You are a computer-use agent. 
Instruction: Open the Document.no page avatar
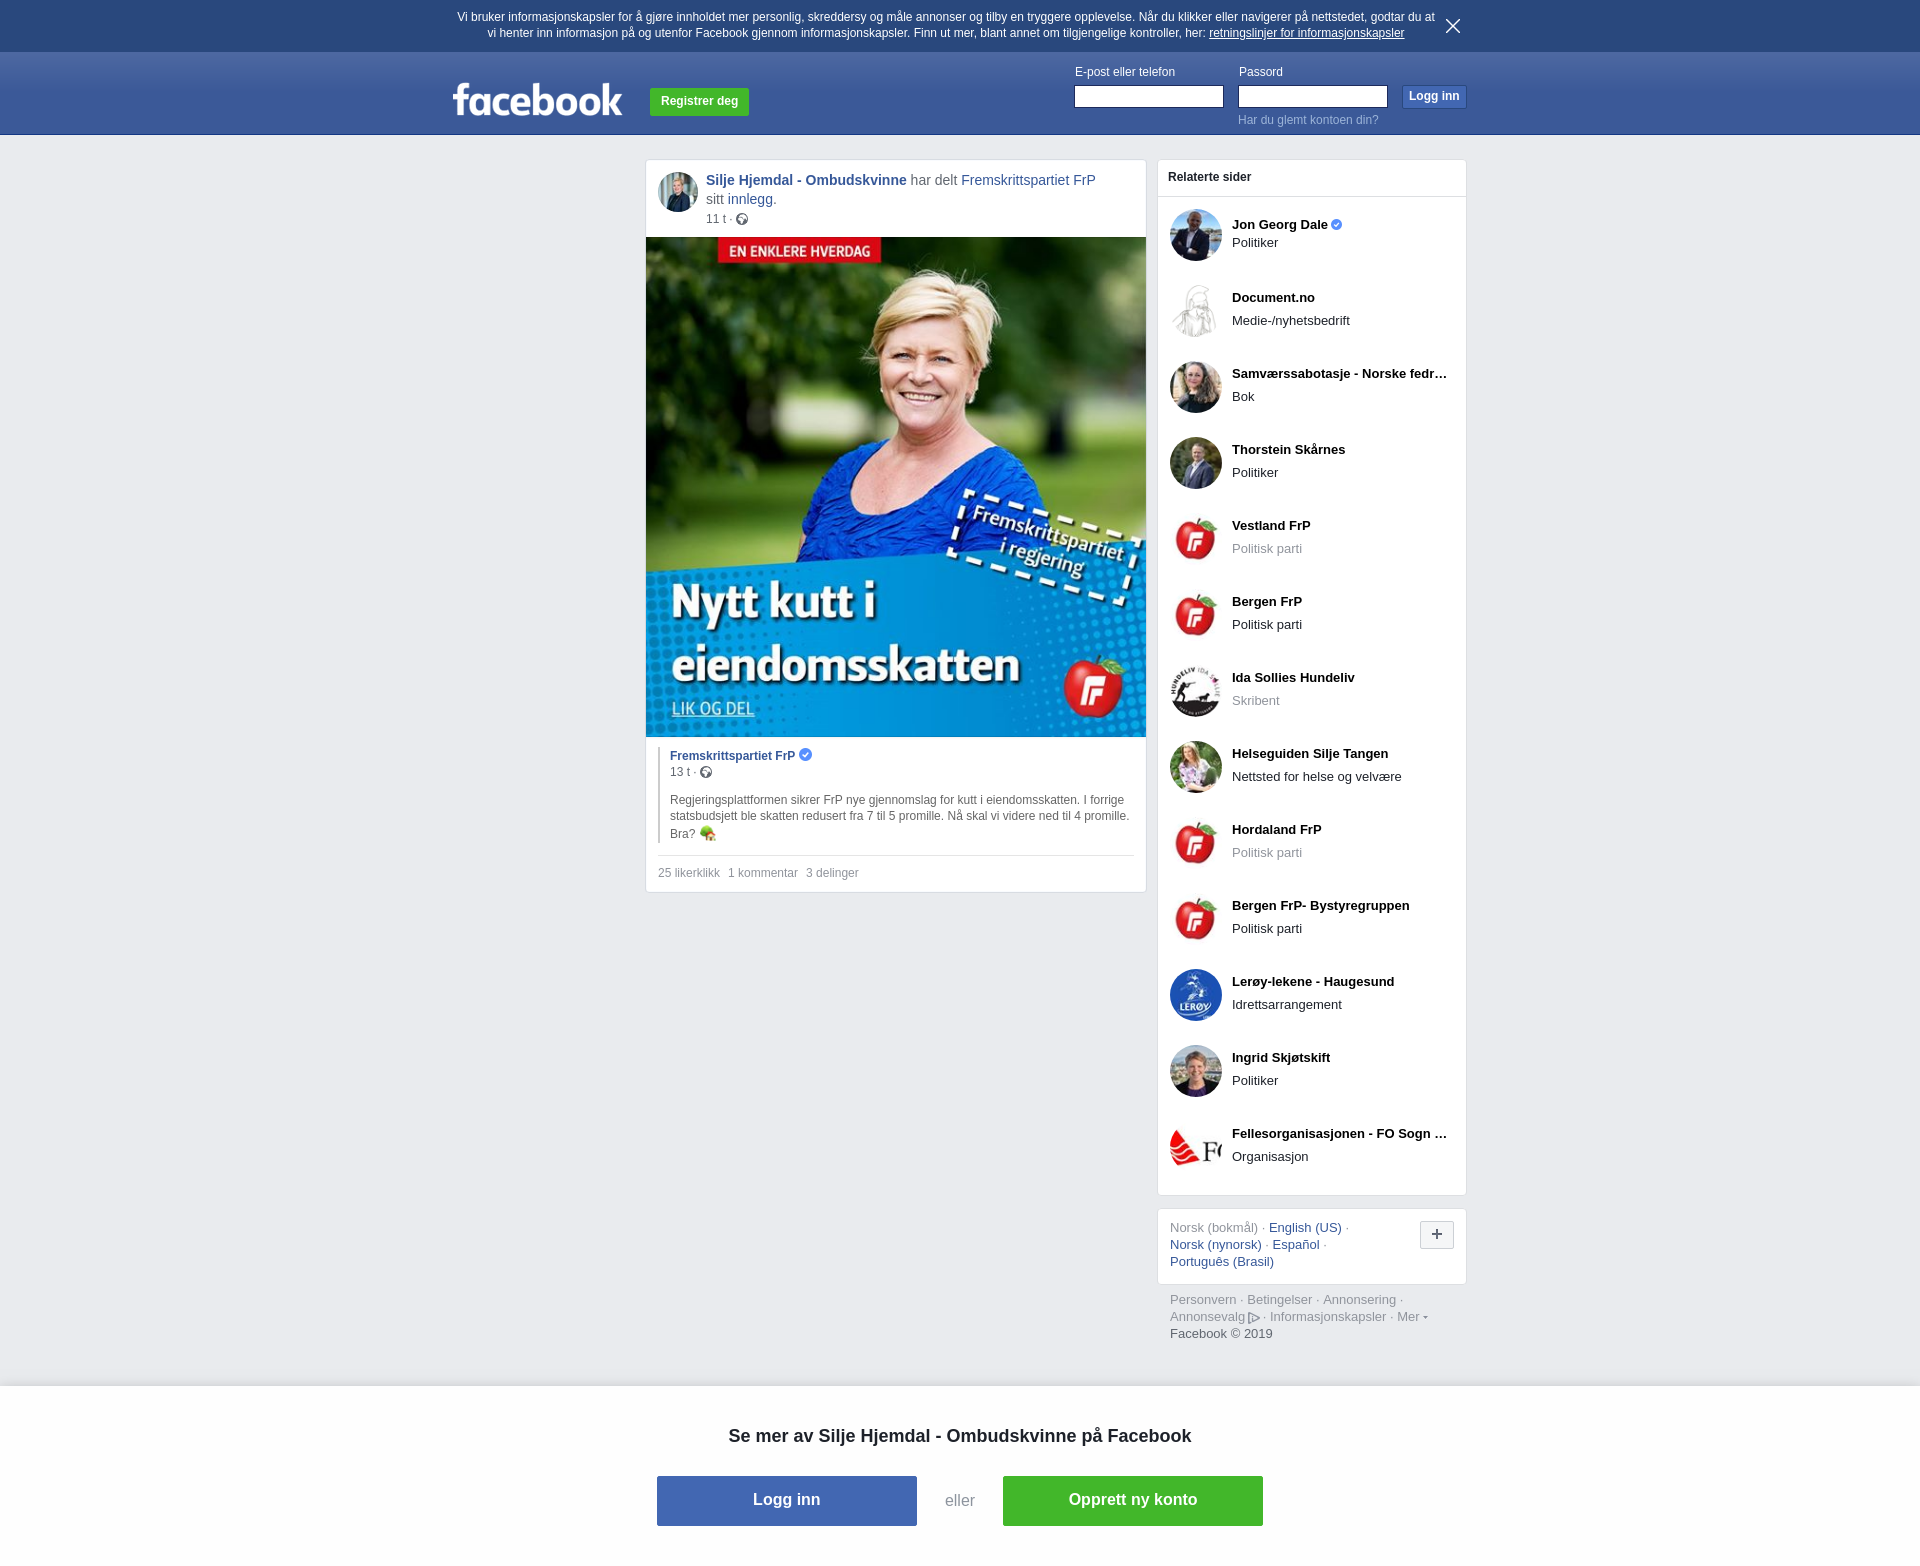[x=1196, y=311]
